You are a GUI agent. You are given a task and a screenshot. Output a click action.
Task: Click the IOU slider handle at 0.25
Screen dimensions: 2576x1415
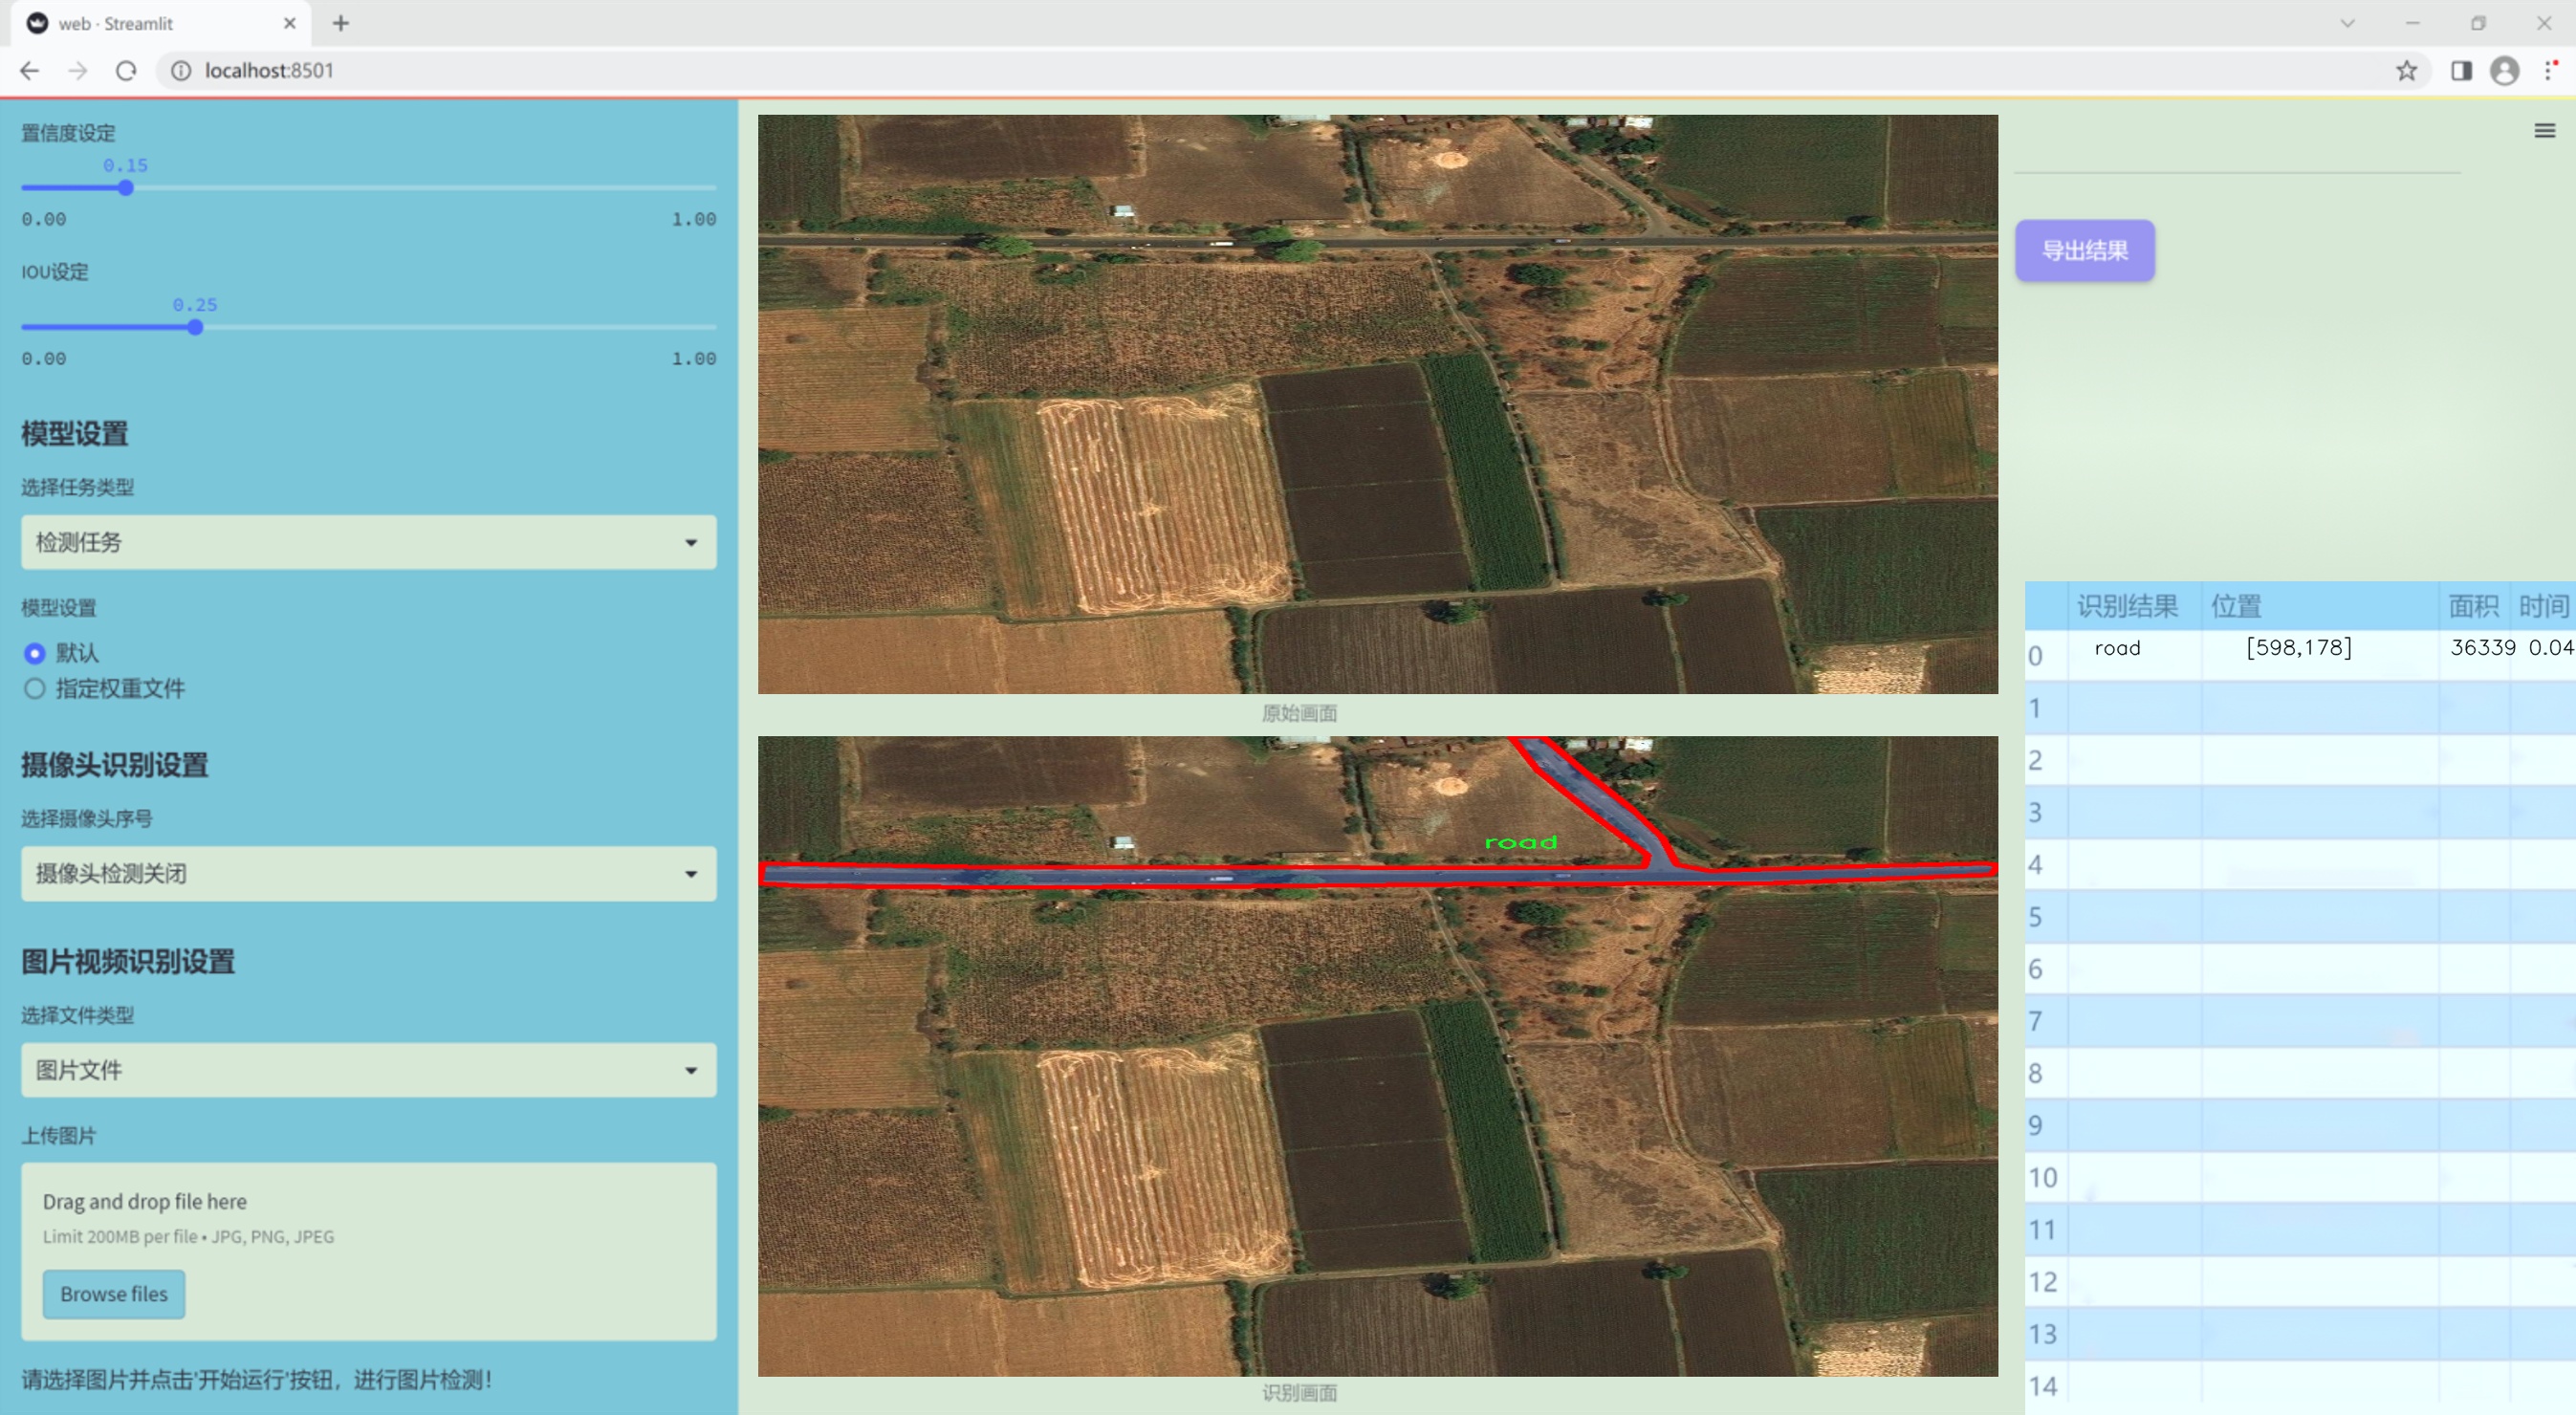pyautogui.click(x=196, y=328)
